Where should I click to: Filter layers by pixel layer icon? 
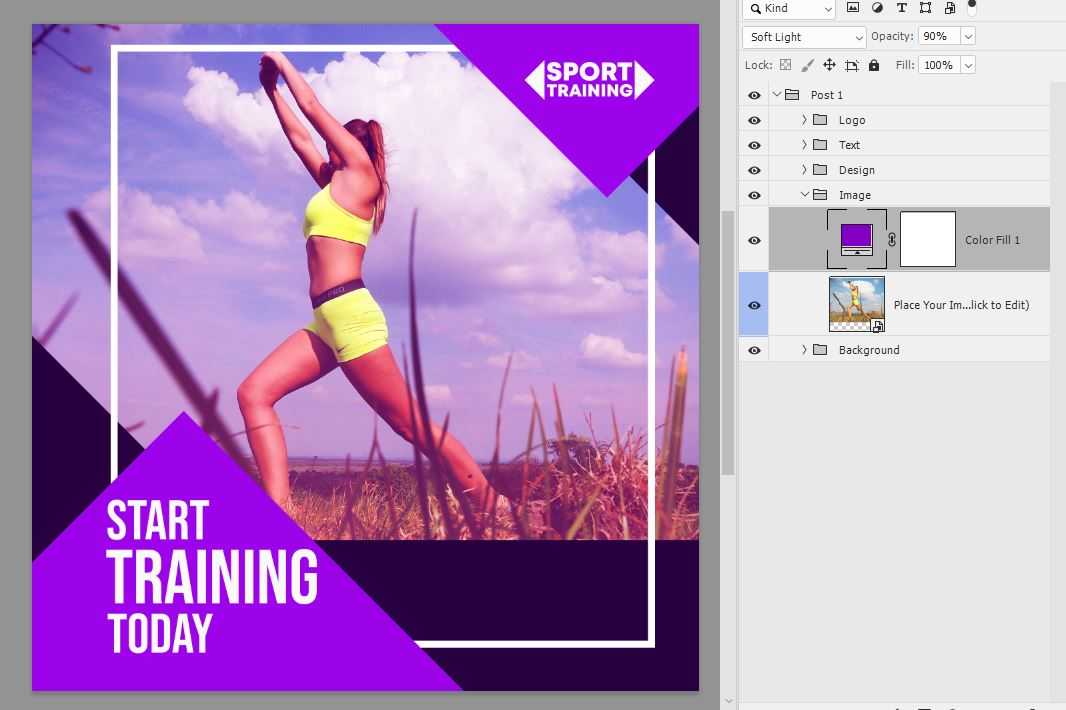pyautogui.click(x=853, y=8)
